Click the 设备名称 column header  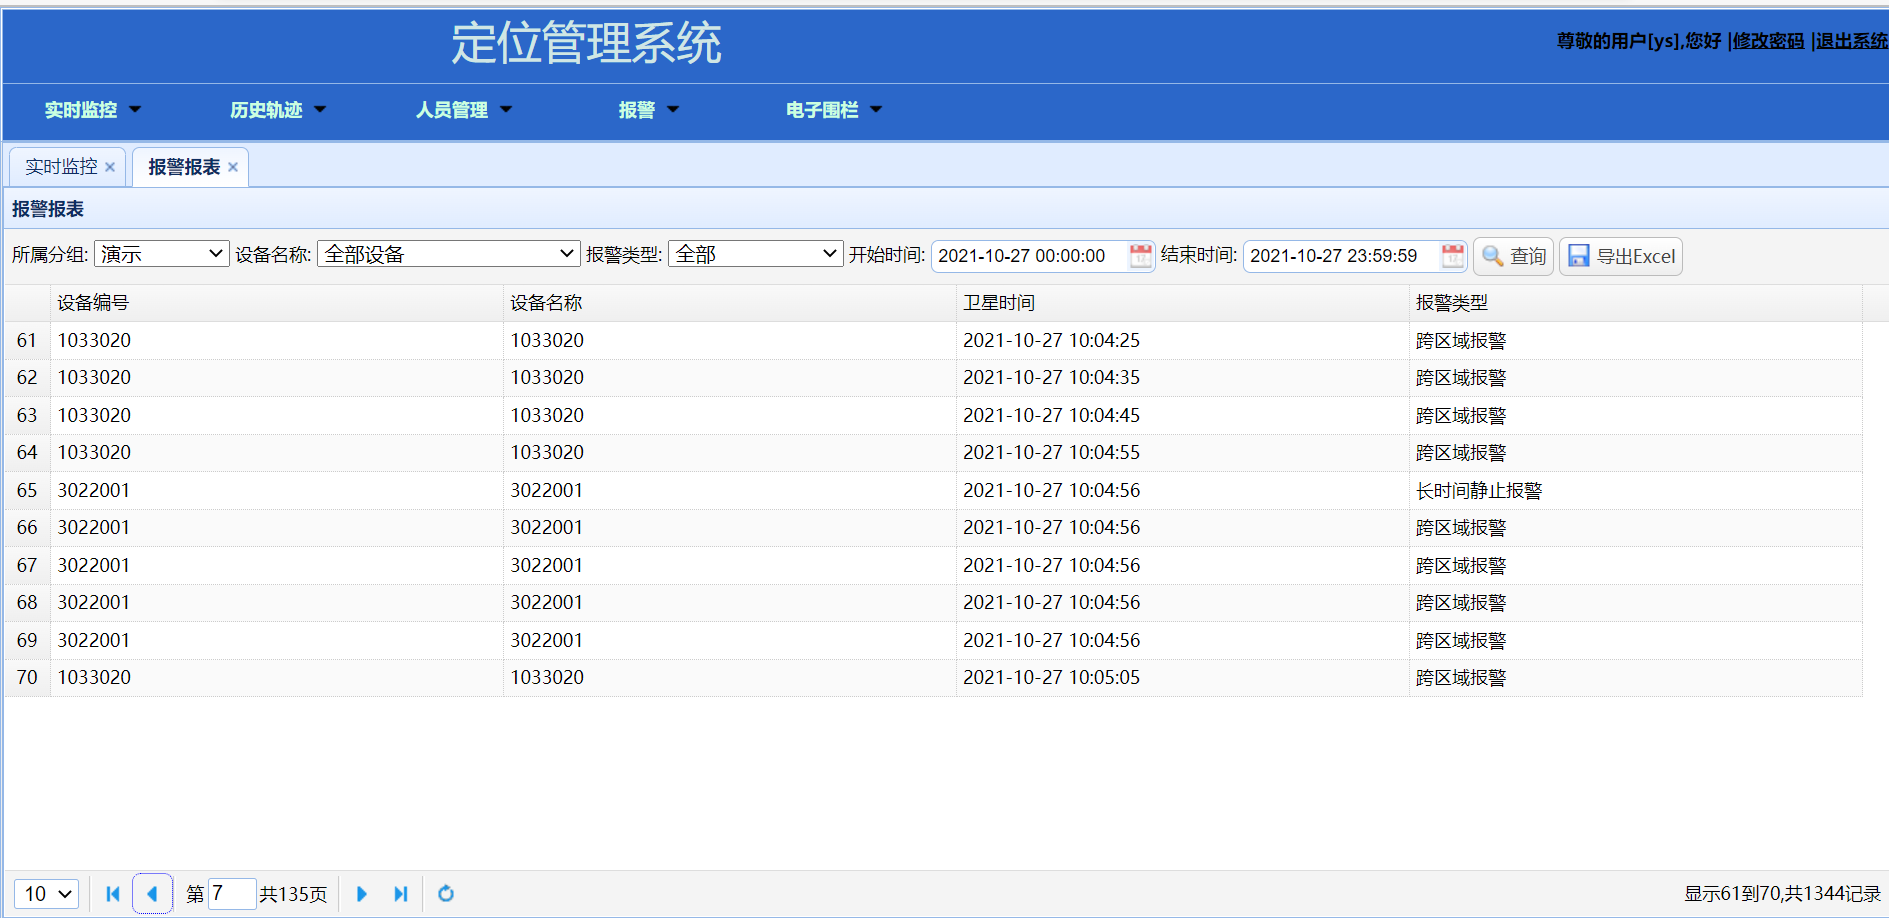tap(729, 303)
